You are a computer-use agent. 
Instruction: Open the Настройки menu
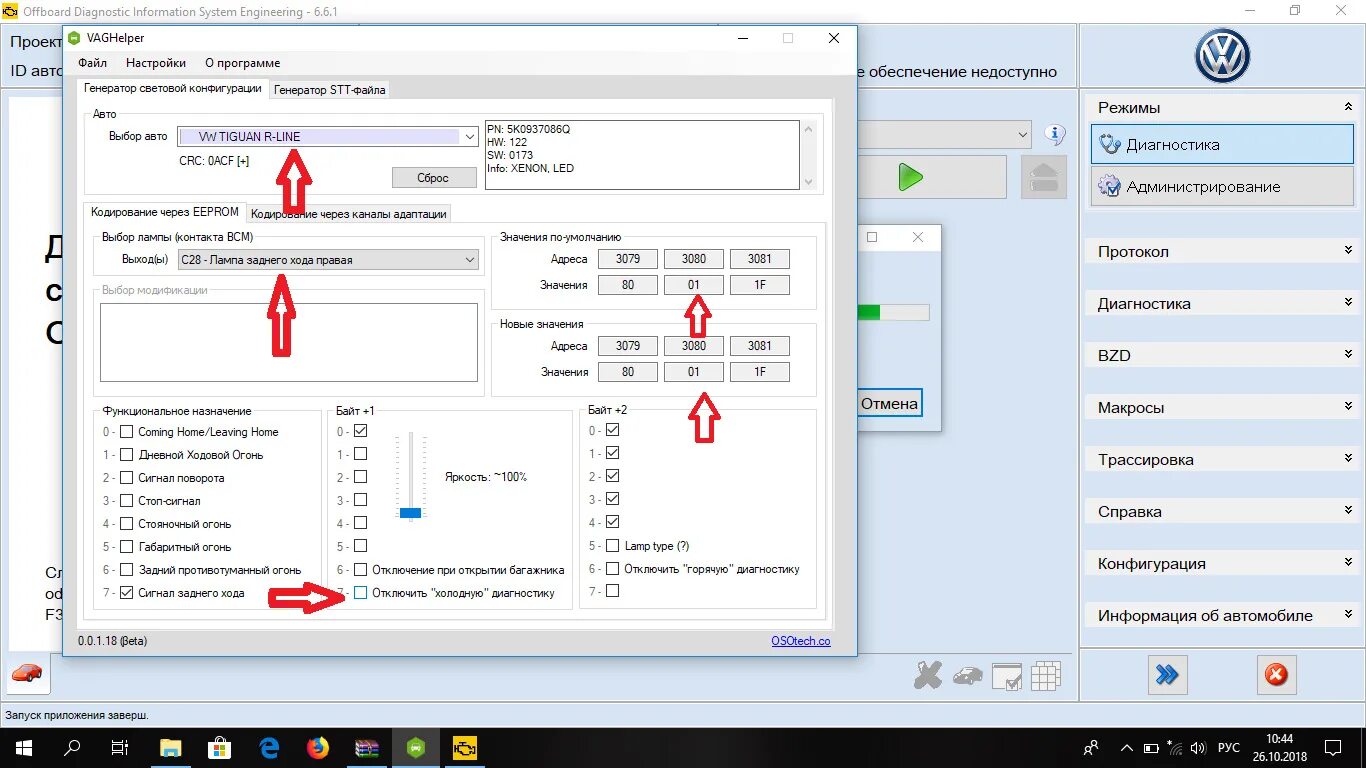(x=156, y=63)
